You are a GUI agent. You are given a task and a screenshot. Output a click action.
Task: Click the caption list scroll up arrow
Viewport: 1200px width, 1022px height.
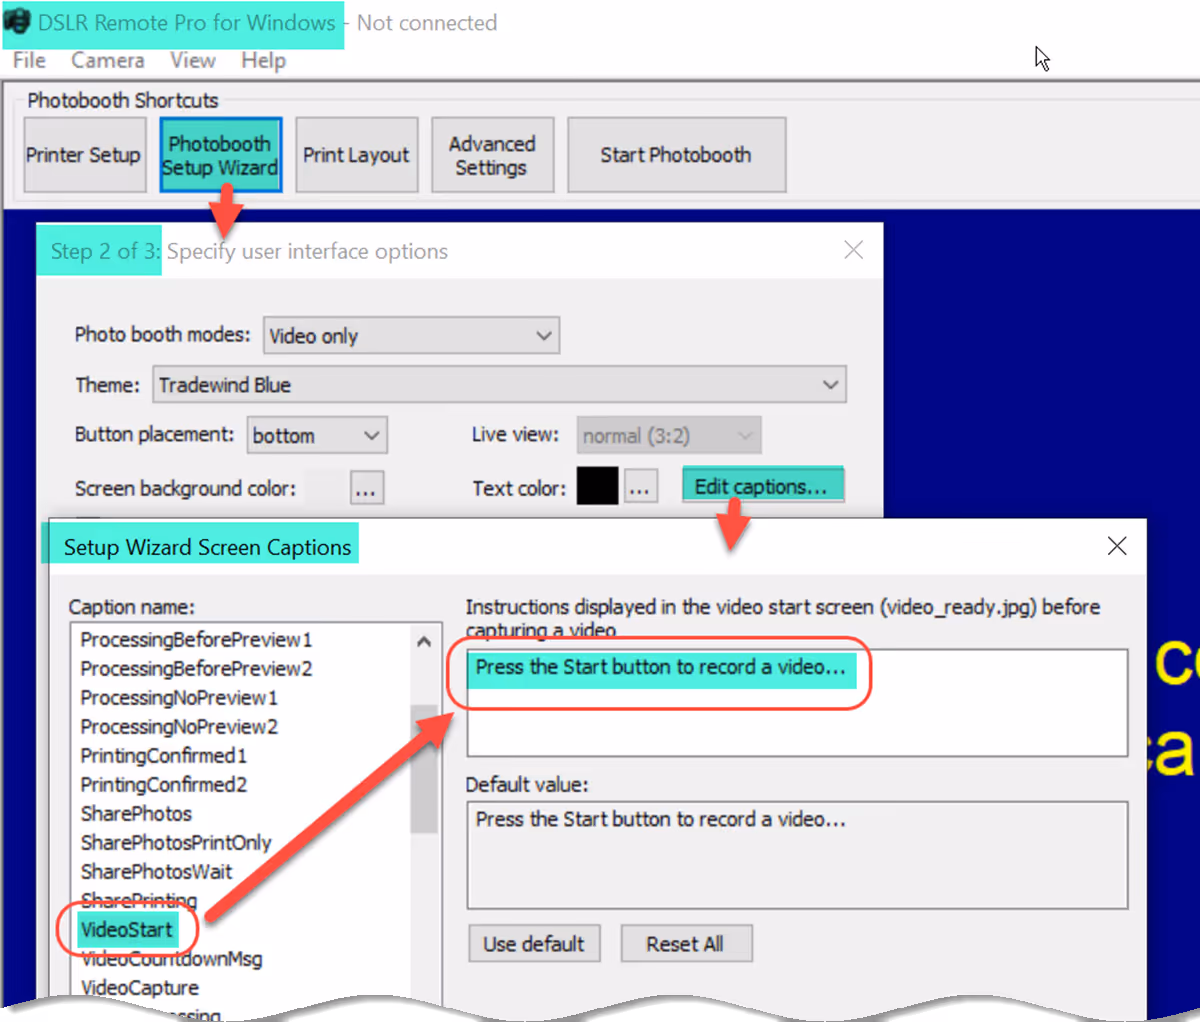[424, 641]
